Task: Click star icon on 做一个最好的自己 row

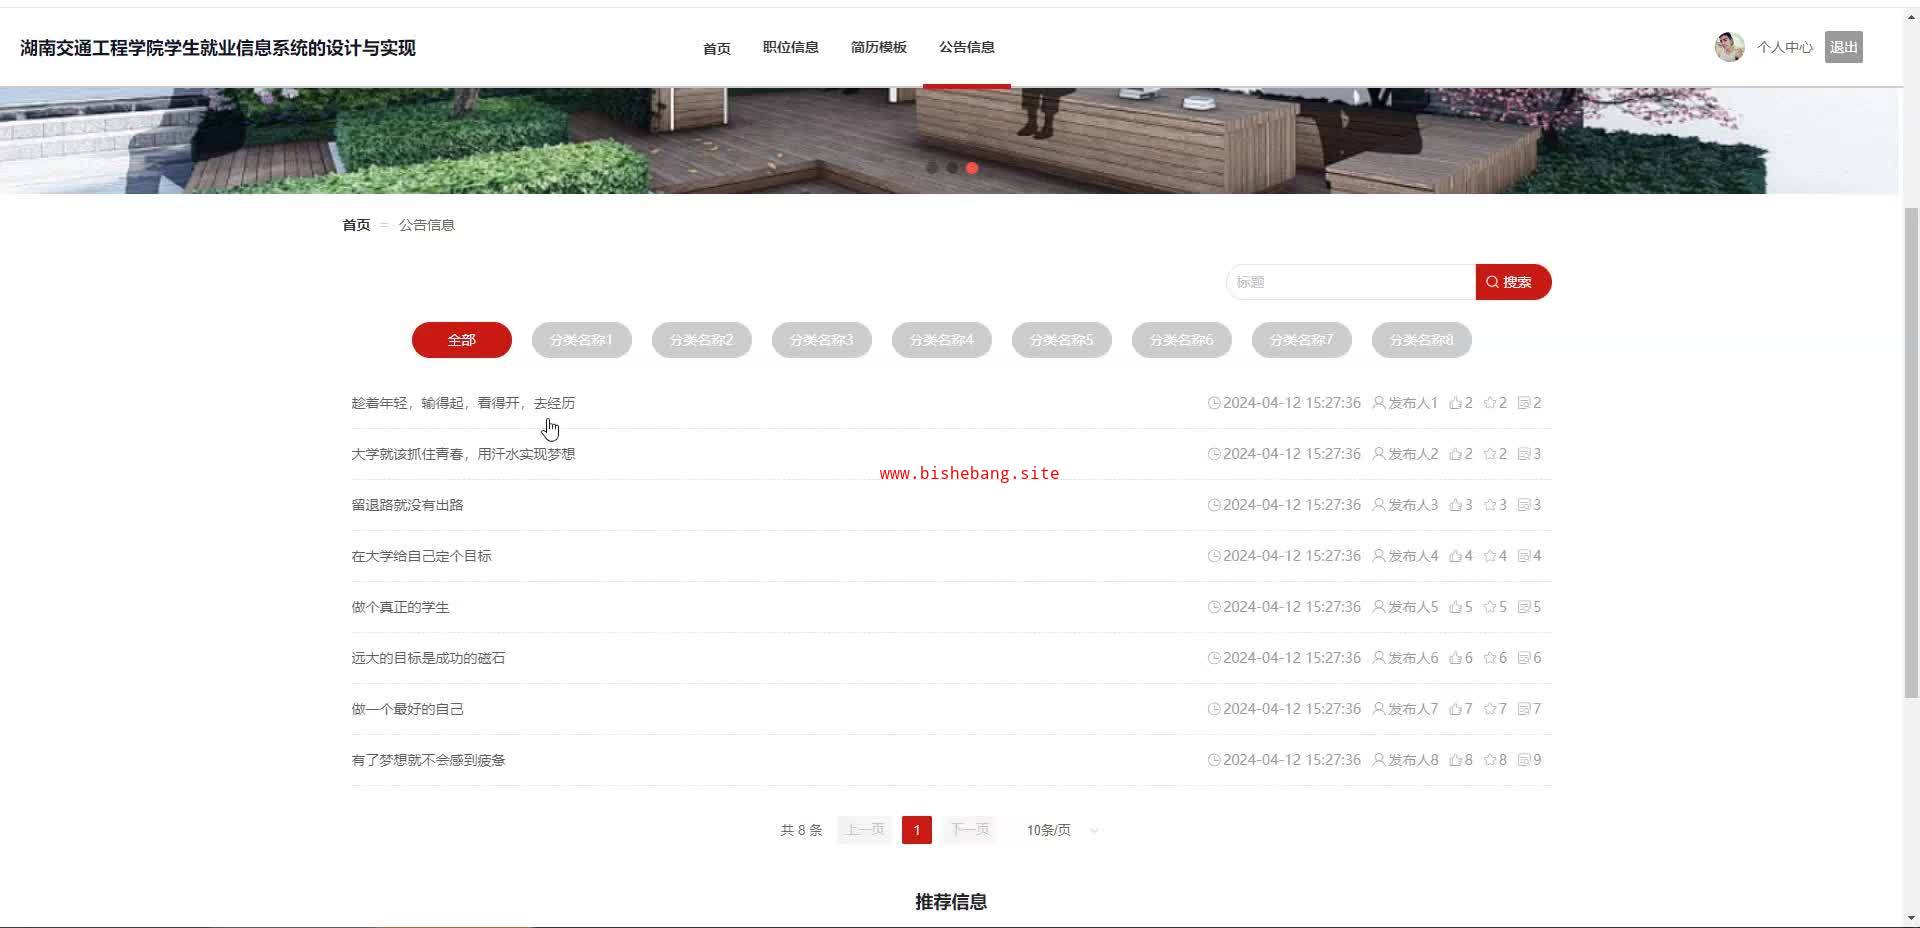Action: click(1490, 709)
